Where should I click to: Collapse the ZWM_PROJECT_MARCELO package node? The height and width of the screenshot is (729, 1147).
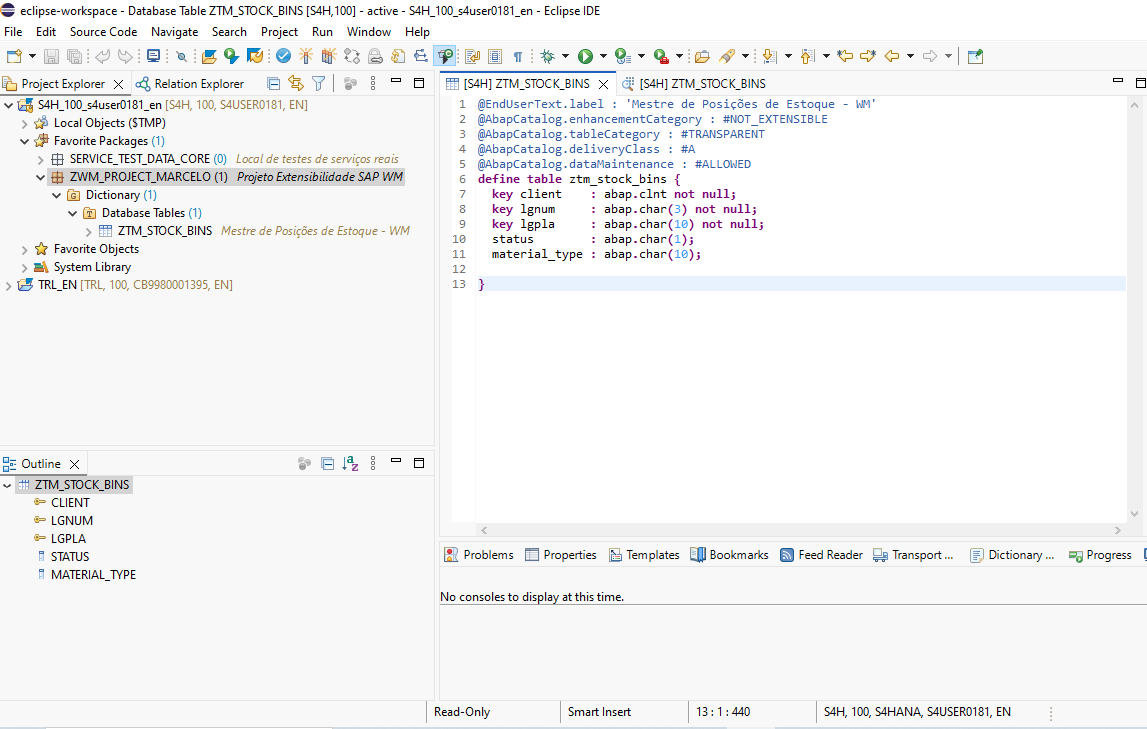tap(41, 177)
